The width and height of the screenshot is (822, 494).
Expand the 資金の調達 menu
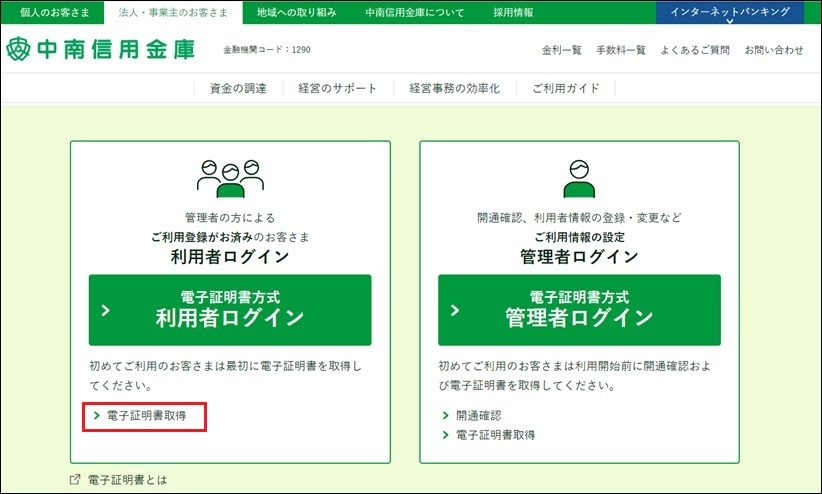coord(238,88)
